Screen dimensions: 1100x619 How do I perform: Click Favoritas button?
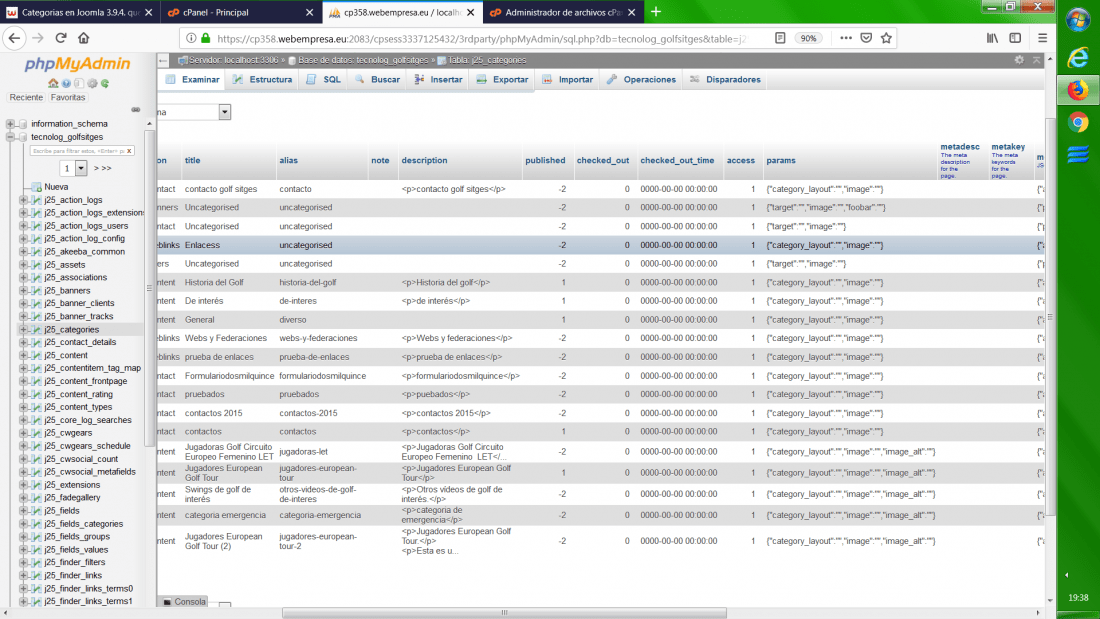tap(68, 98)
